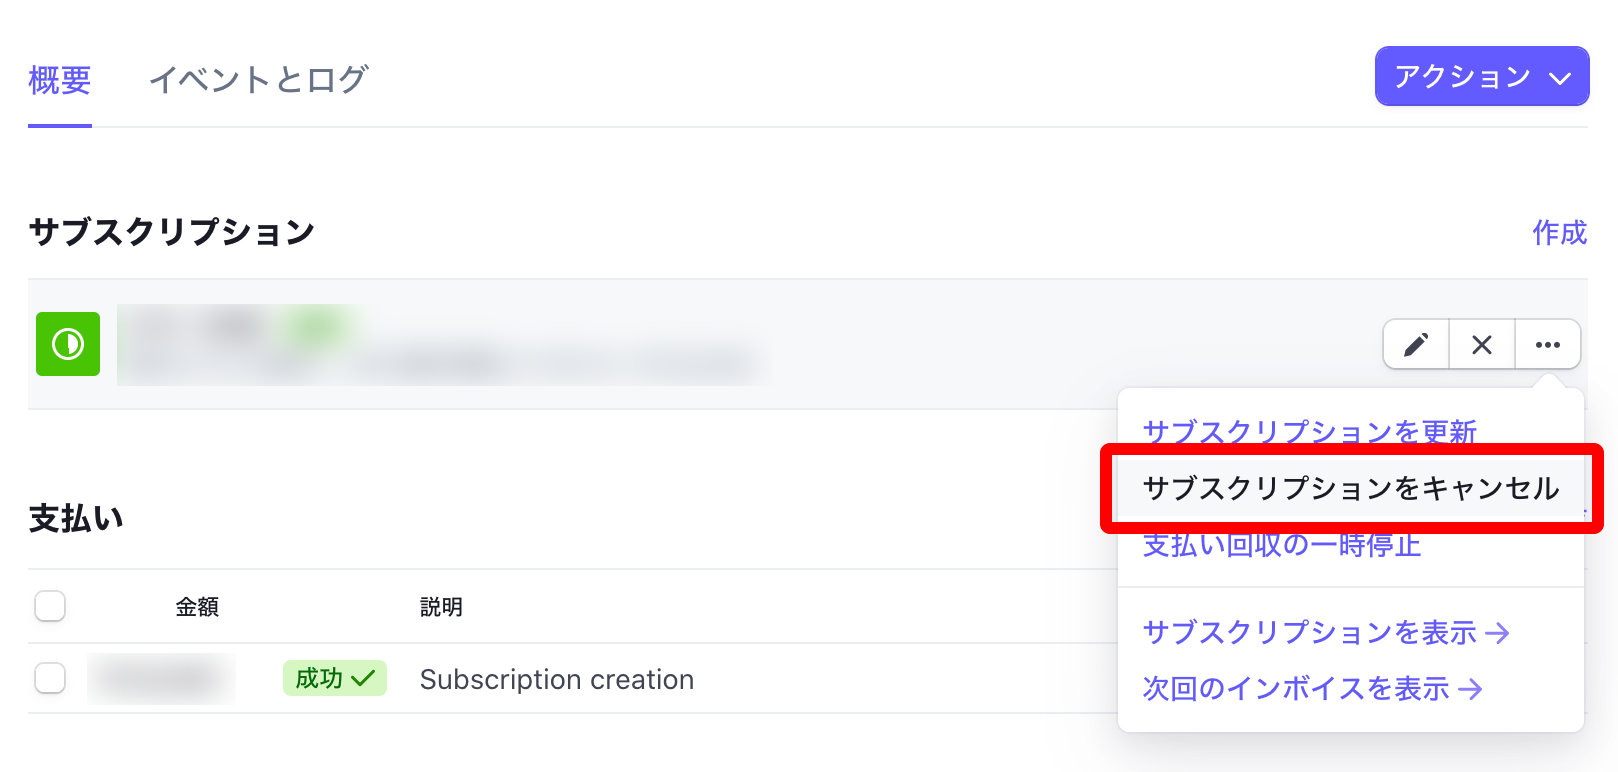Click the X cancel subscription icon

1482,345
